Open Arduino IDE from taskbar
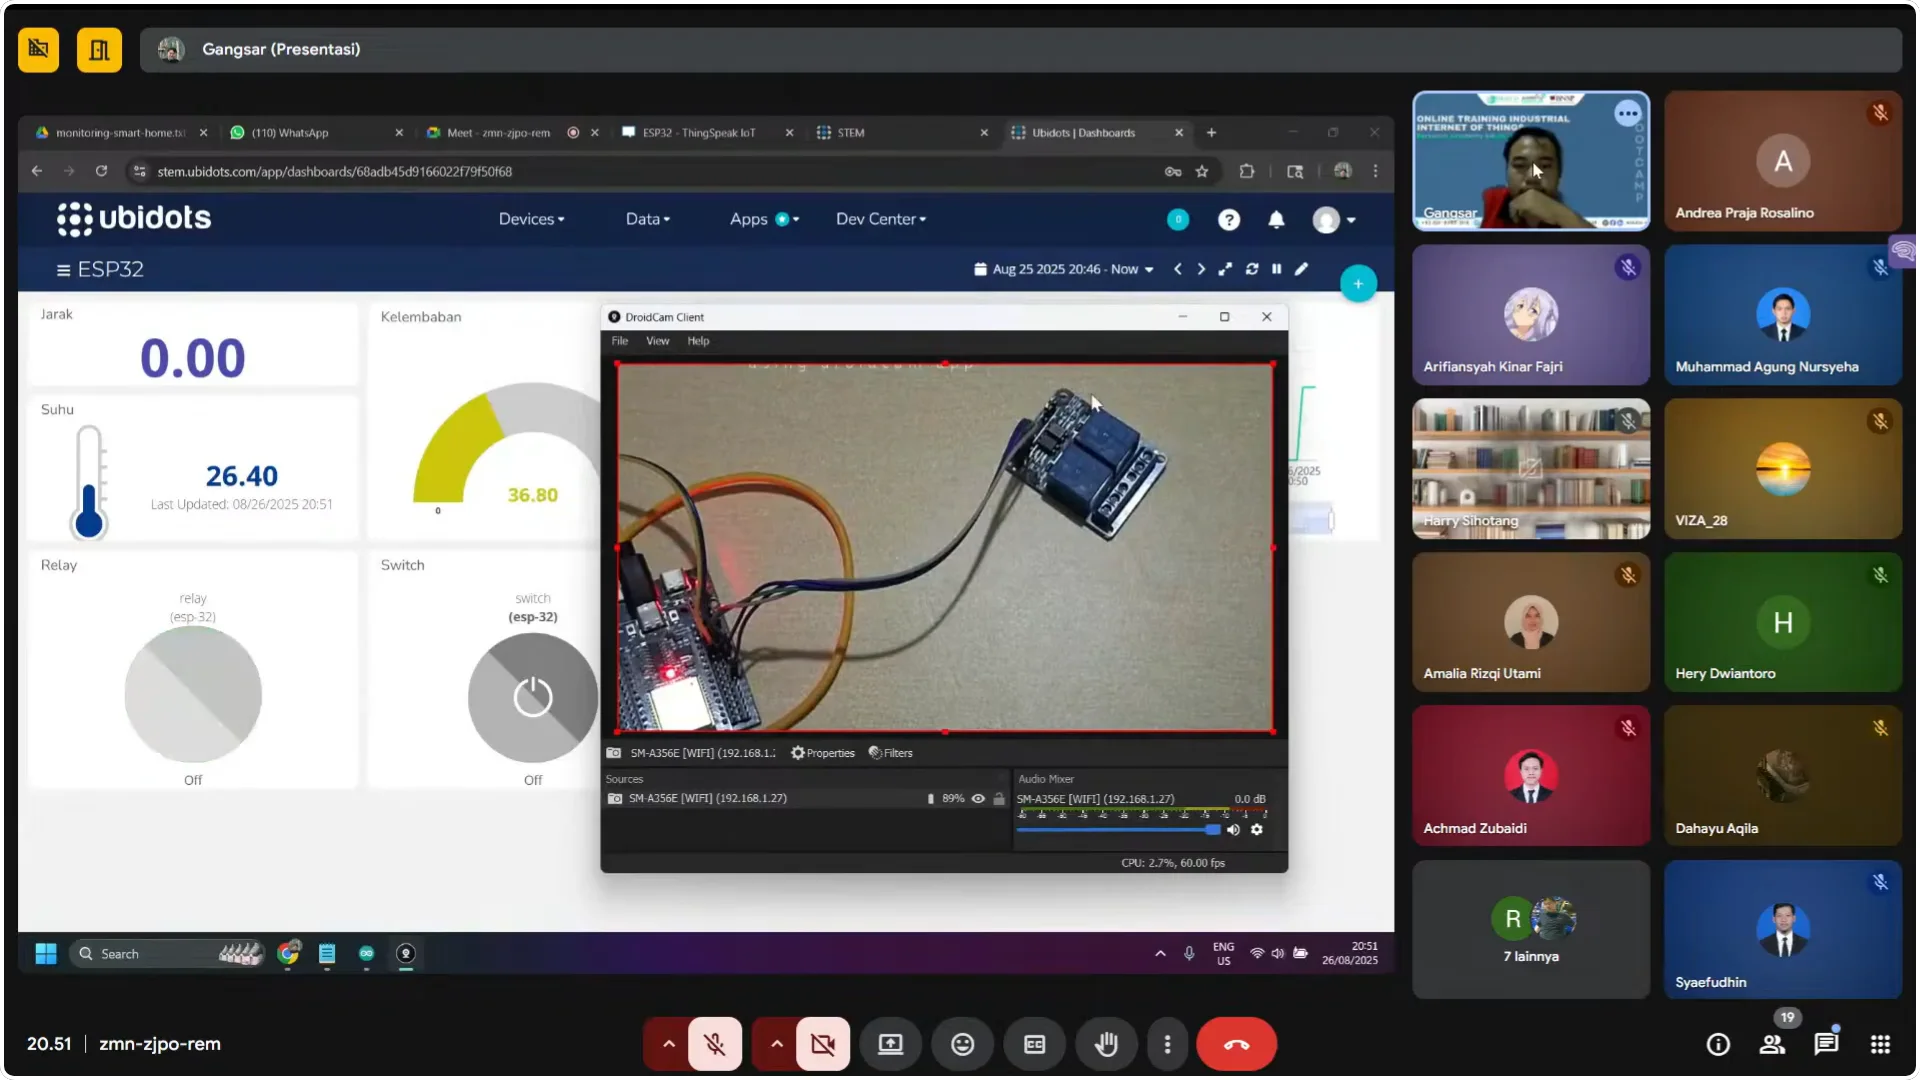 (366, 954)
